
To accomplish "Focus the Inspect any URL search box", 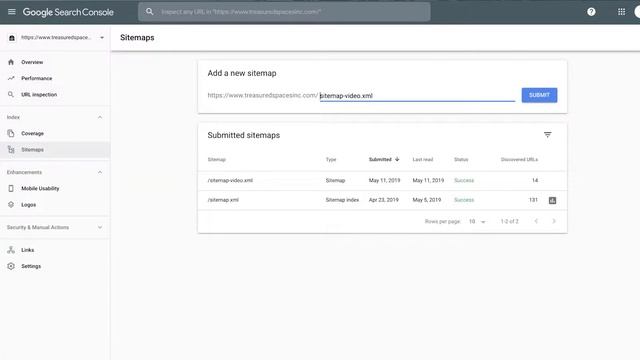I will click(x=284, y=12).
